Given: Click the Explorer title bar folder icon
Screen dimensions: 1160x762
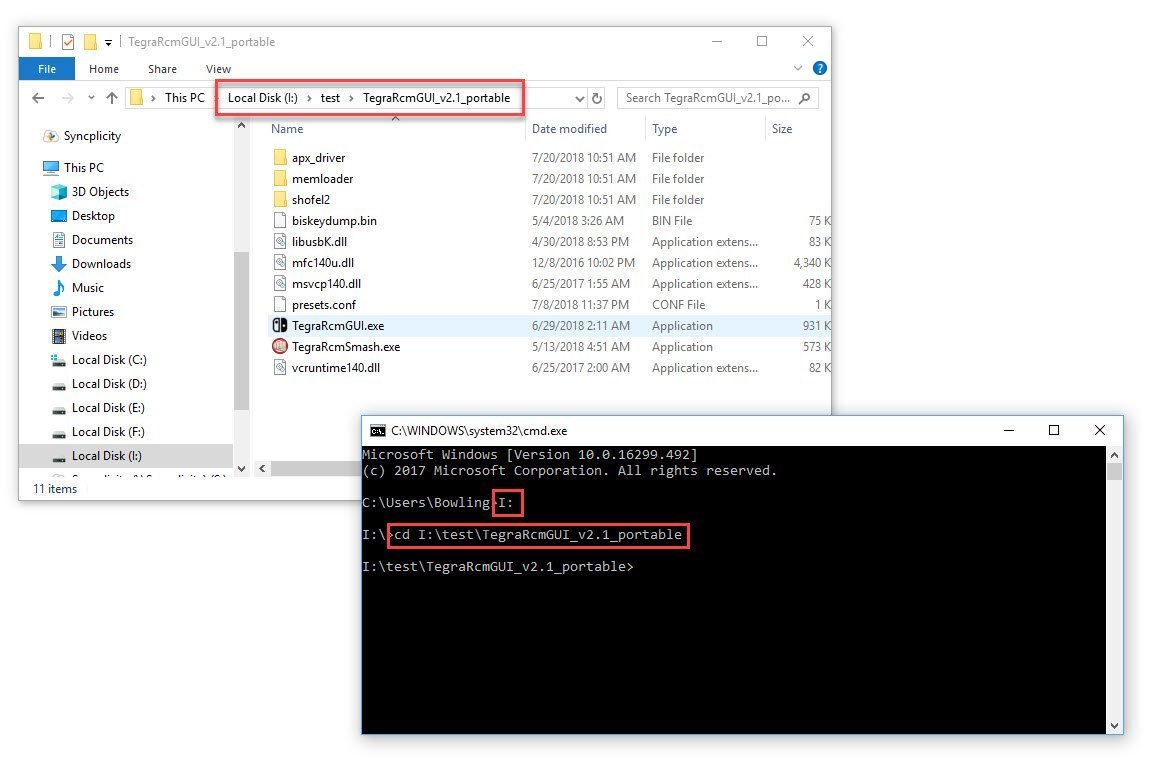Looking at the screenshot, I should [35, 42].
